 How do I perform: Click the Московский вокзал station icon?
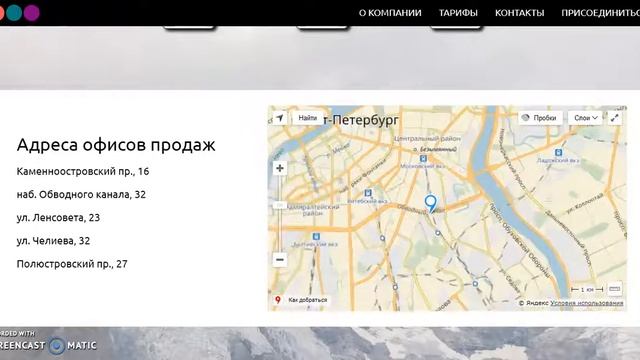[423, 158]
